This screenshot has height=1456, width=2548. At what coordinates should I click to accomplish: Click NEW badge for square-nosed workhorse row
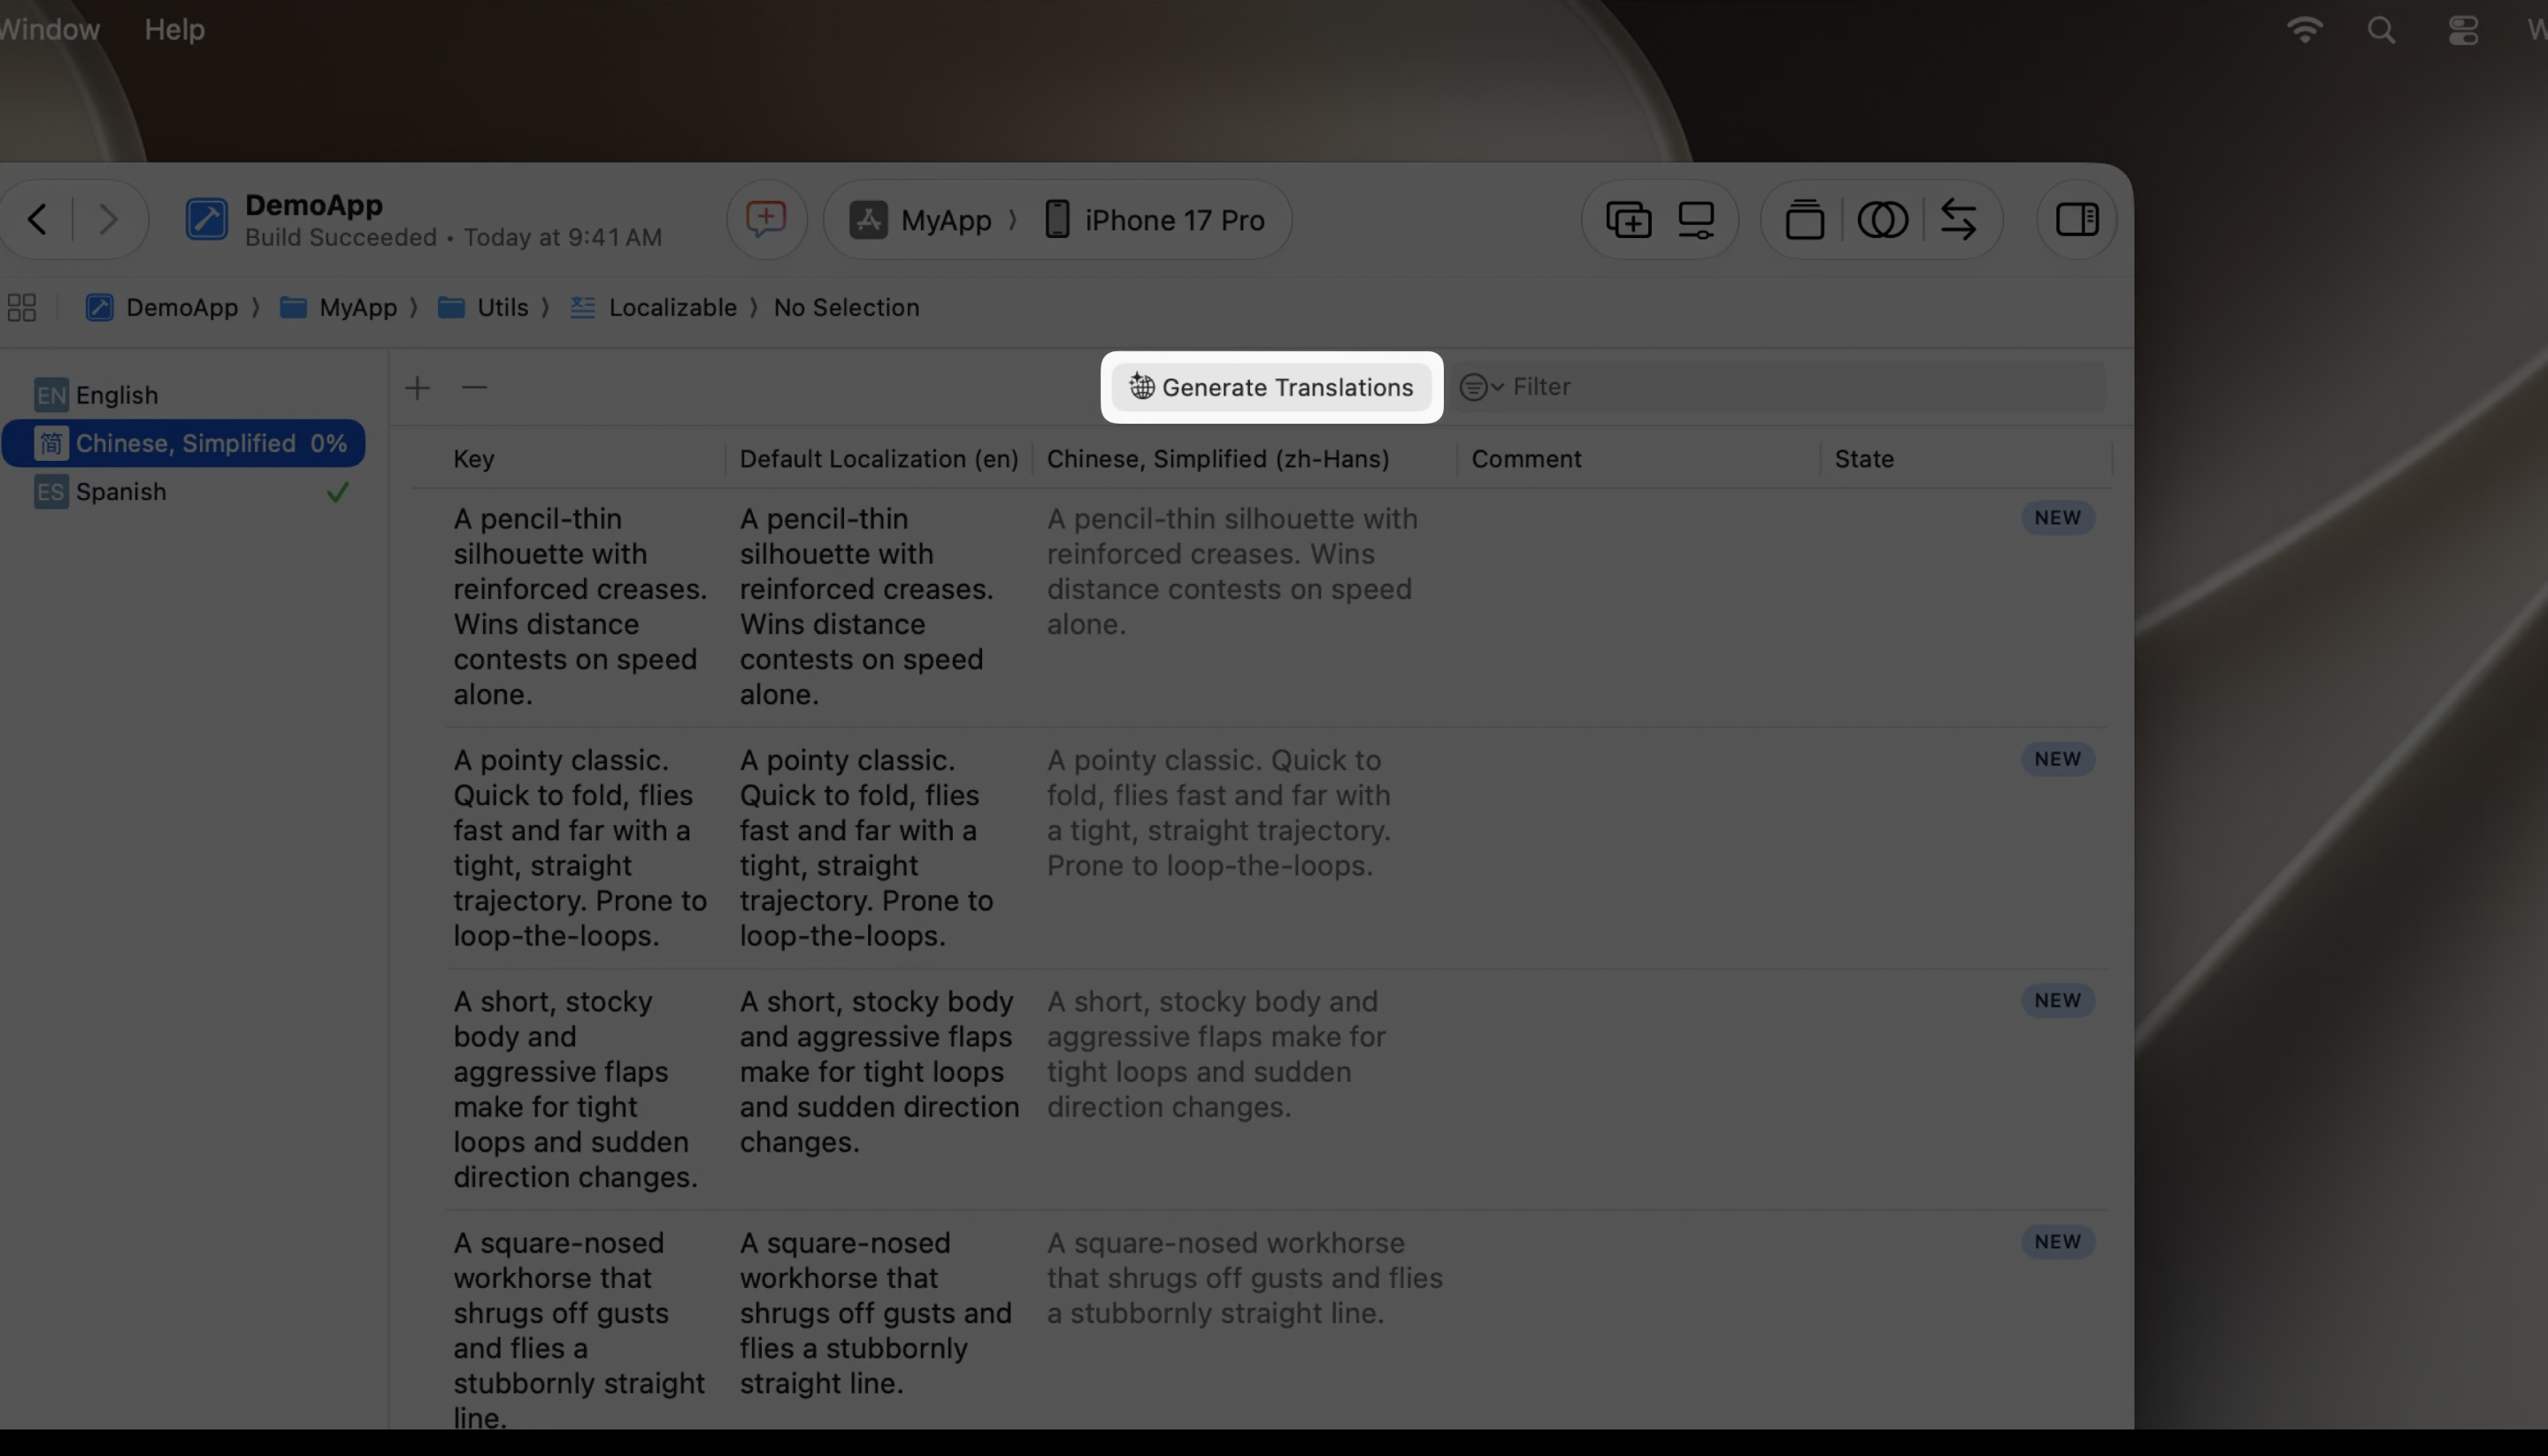(x=2057, y=1241)
